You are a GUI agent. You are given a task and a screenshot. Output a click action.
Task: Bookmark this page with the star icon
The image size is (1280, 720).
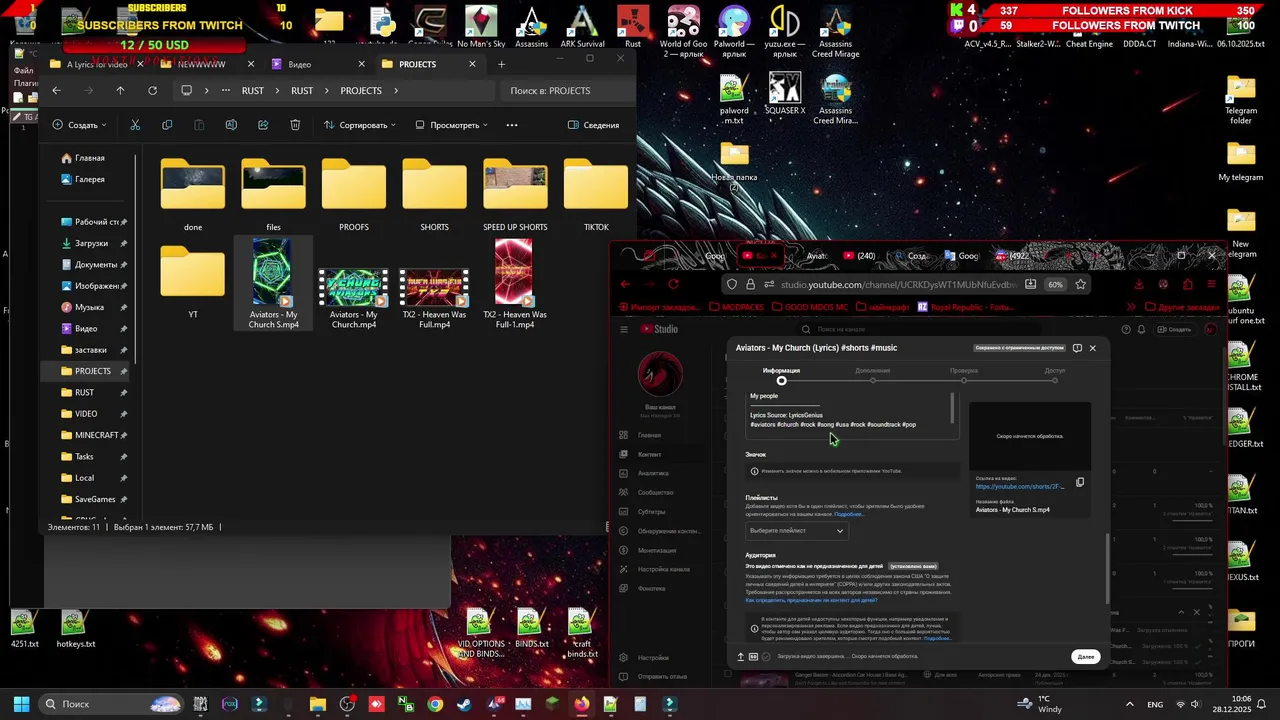(1081, 284)
